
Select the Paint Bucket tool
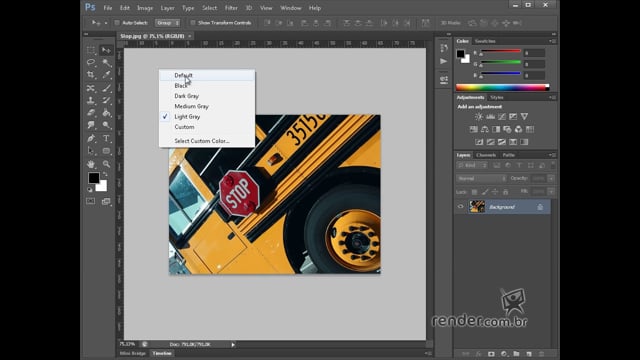coord(106,113)
